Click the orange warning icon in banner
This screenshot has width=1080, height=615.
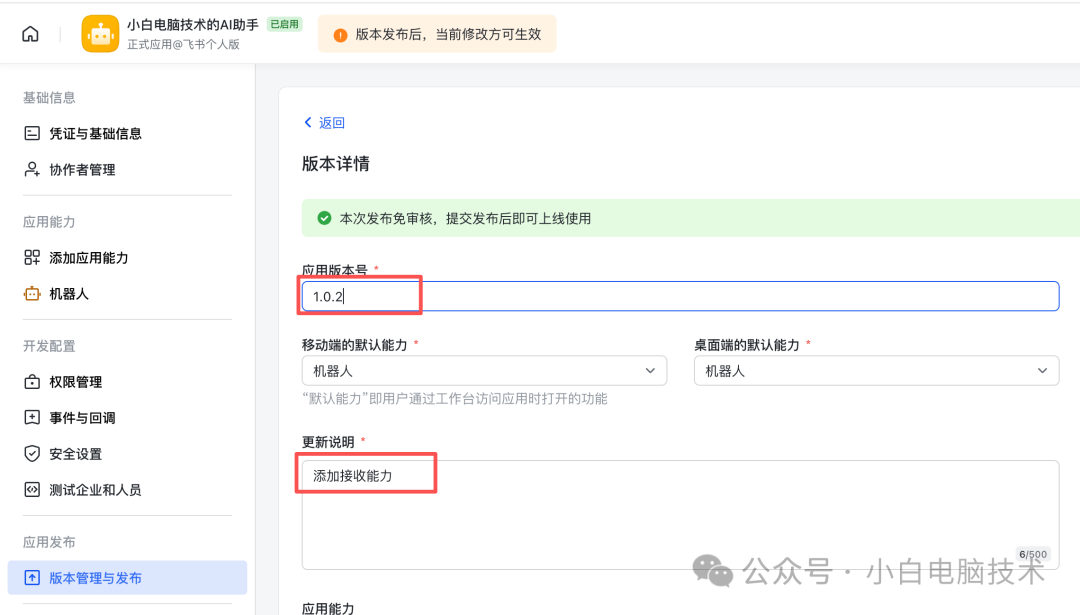coord(340,35)
